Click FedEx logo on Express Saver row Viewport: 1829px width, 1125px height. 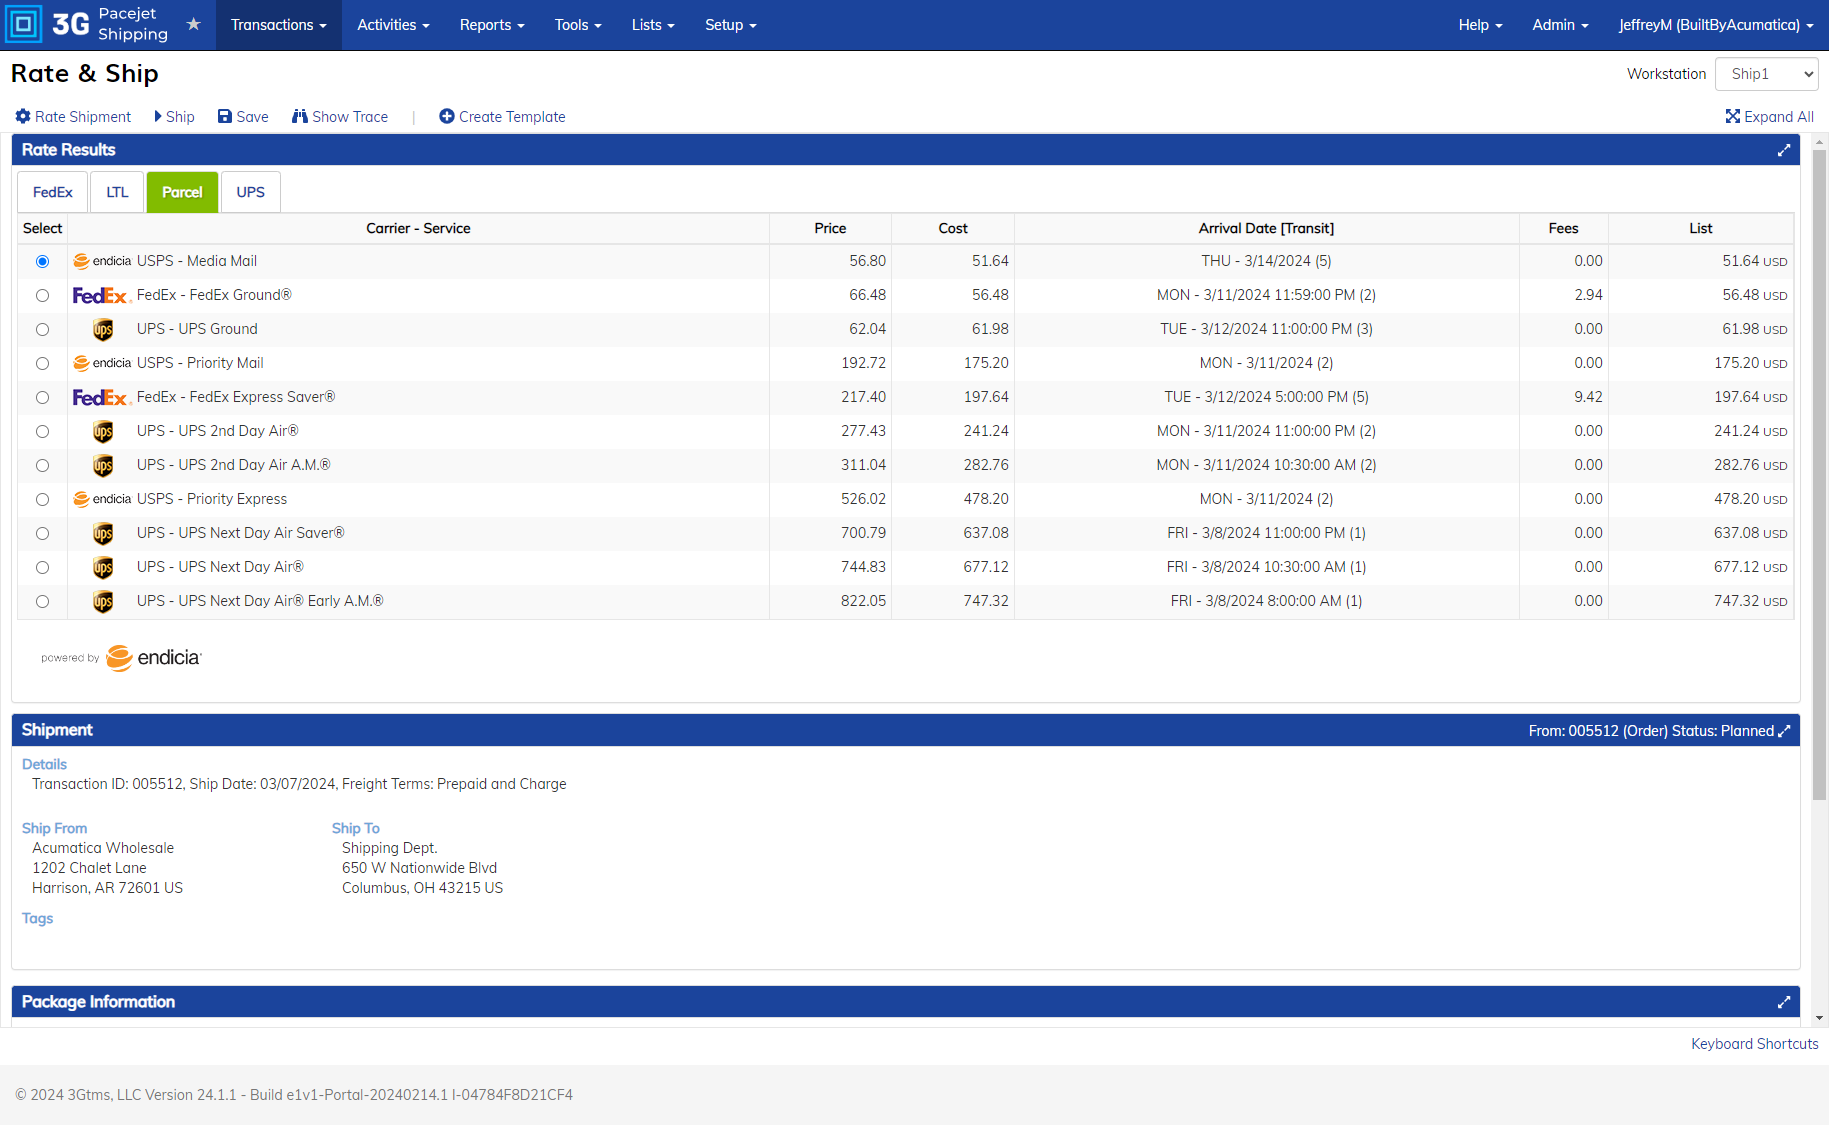[x=102, y=398]
